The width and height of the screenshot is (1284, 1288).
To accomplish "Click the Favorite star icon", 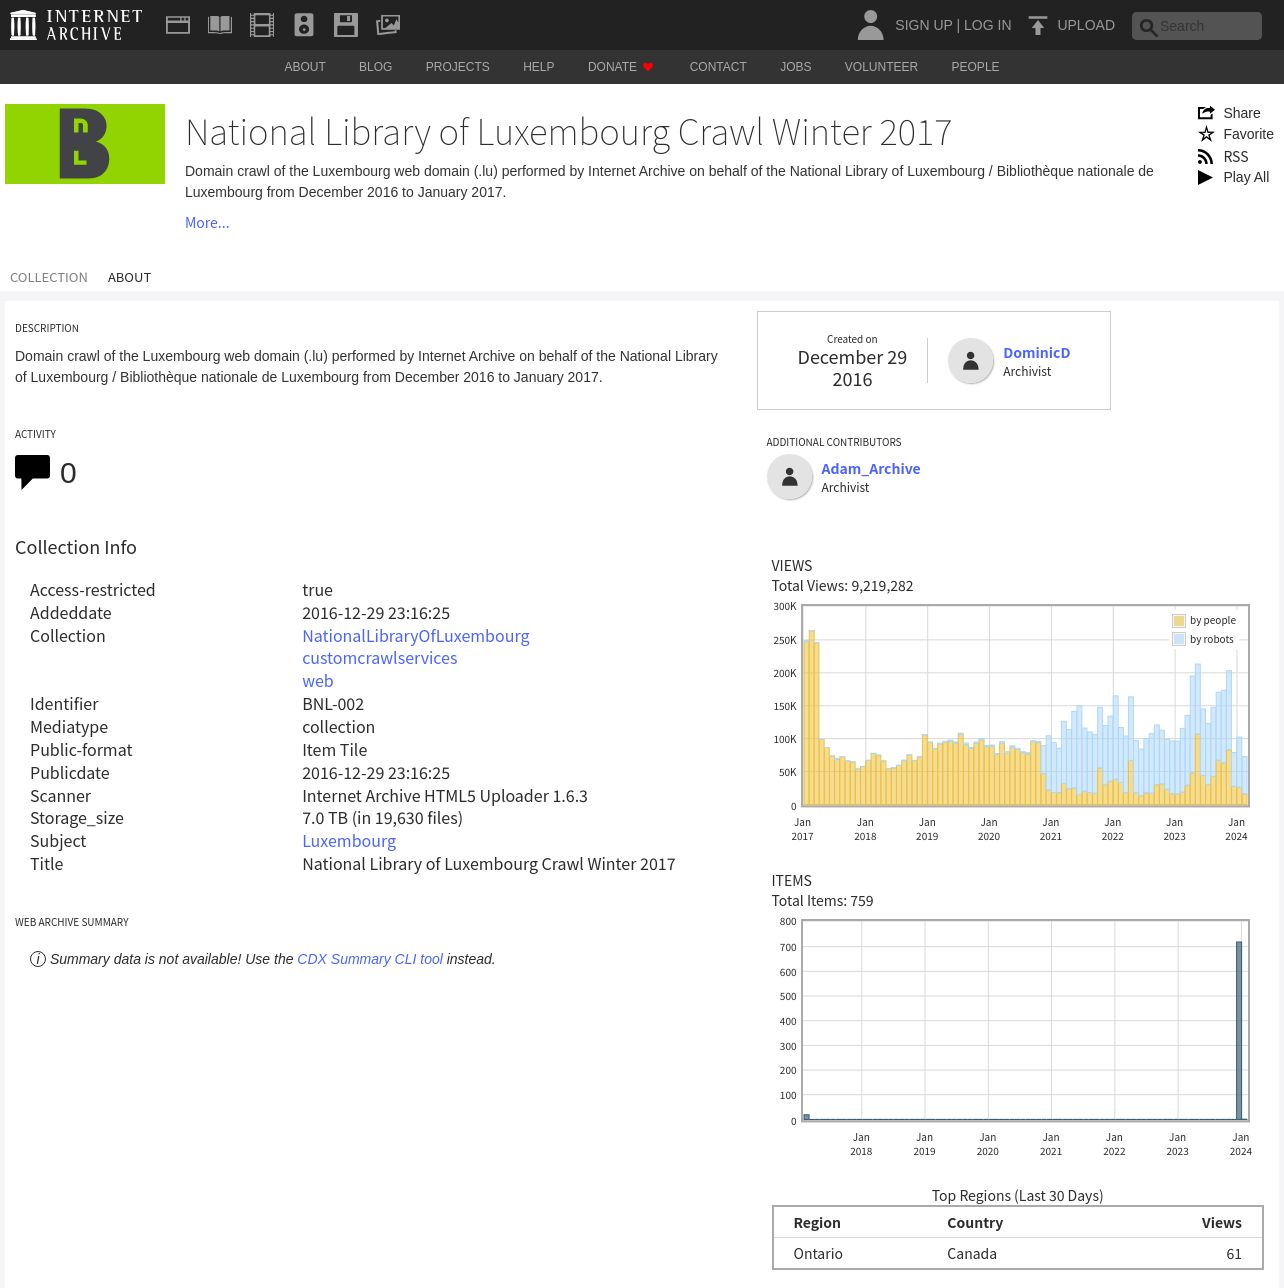I will [x=1206, y=134].
